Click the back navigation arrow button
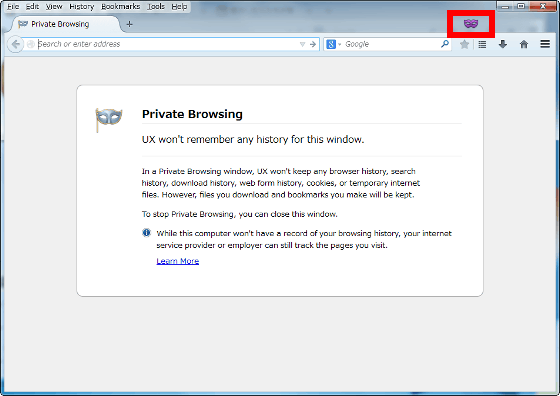The image size is (560, 396). tap(15, 44)
